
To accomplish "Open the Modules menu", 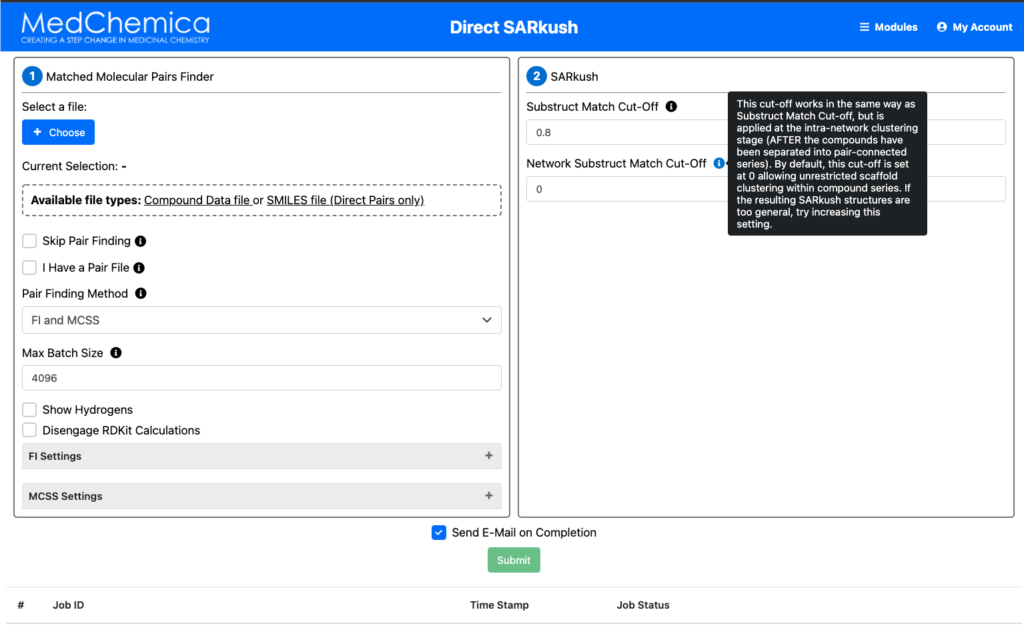I will 888,27.
